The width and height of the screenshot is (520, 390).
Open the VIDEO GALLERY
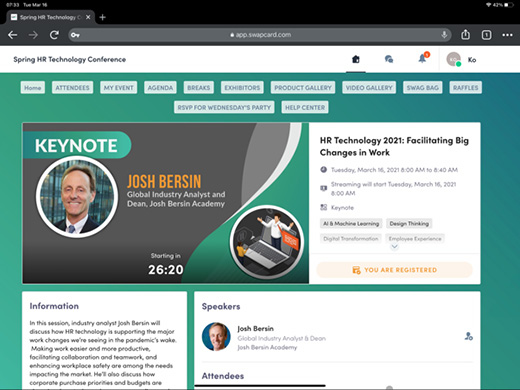point(369,88)
